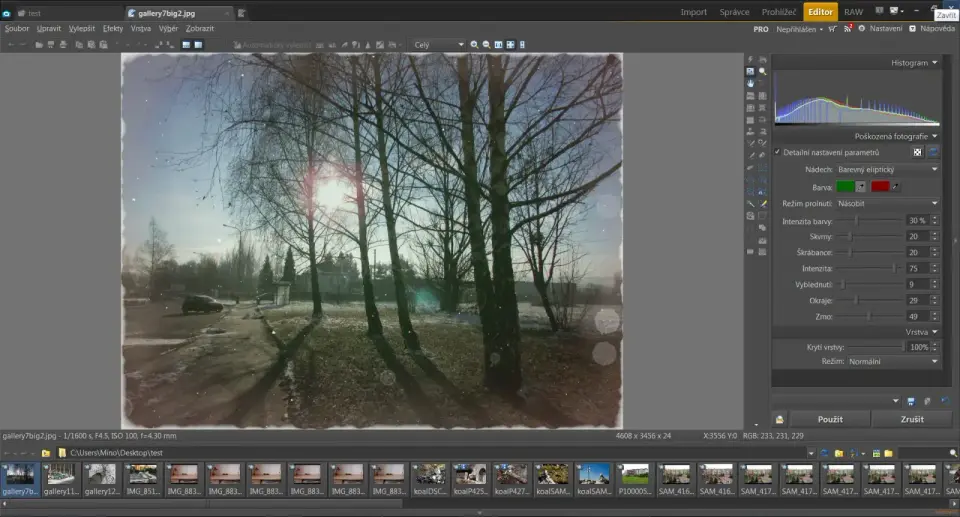
Task: Click the random pattern dice icon
Action: pyautogui.click(x=916, y=152)
